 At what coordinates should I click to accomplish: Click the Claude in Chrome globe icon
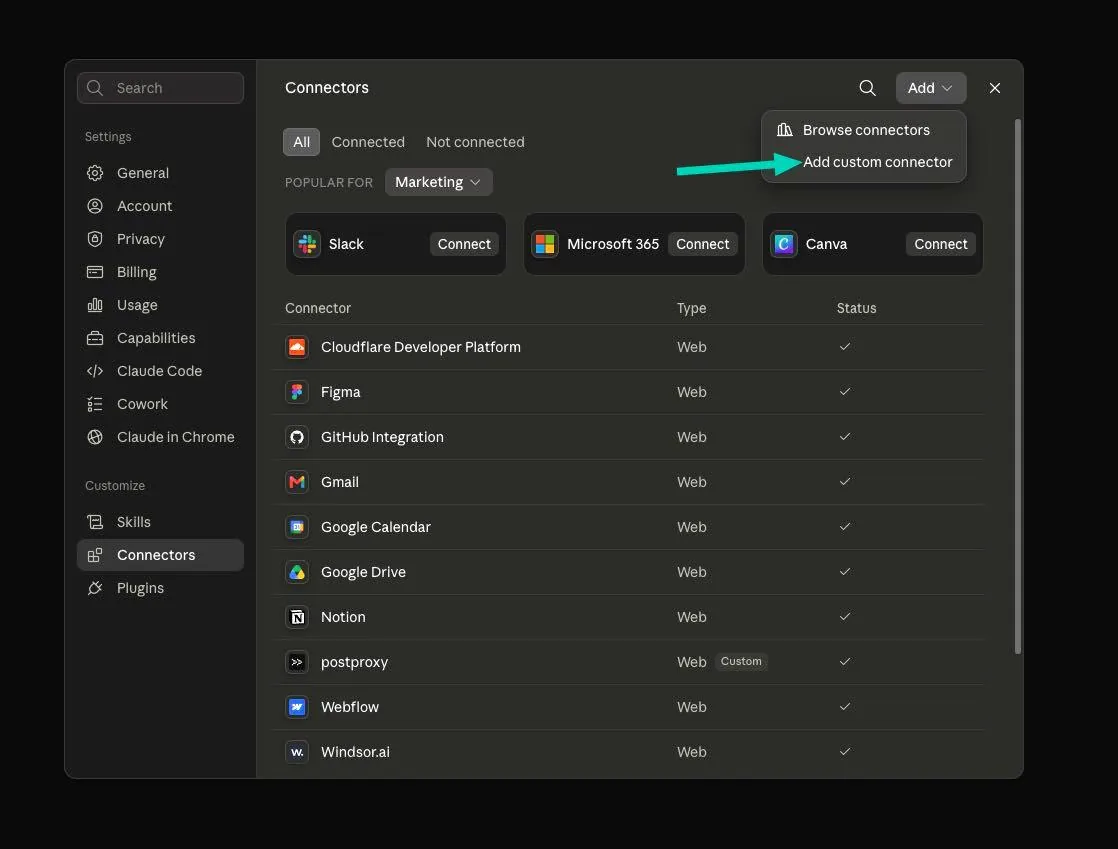click(x=95, y=437)
